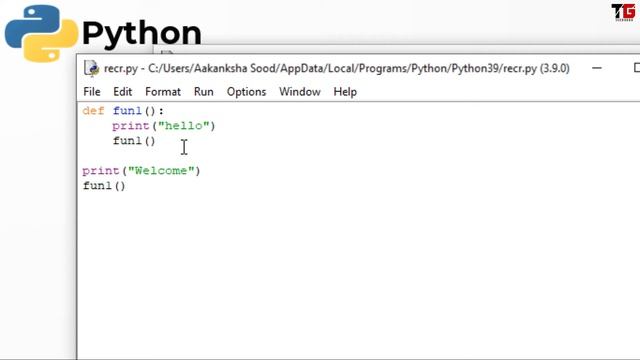640x360 pixels.
Task: Minimize the recr.py editor window
Action: coord(597,68)
